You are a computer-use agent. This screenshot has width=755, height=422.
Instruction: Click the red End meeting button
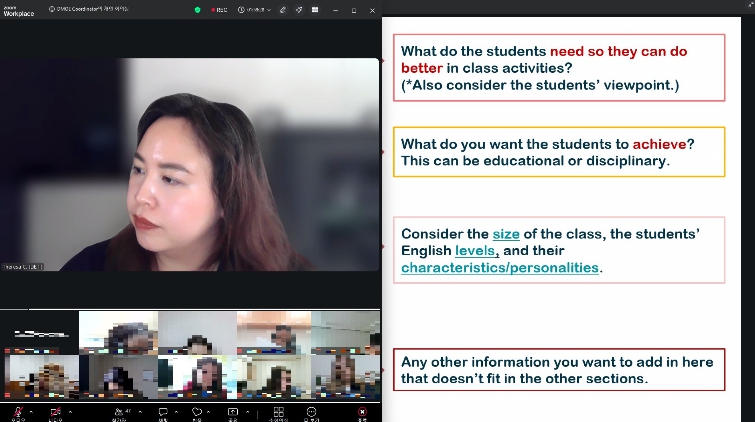(362, 411)
